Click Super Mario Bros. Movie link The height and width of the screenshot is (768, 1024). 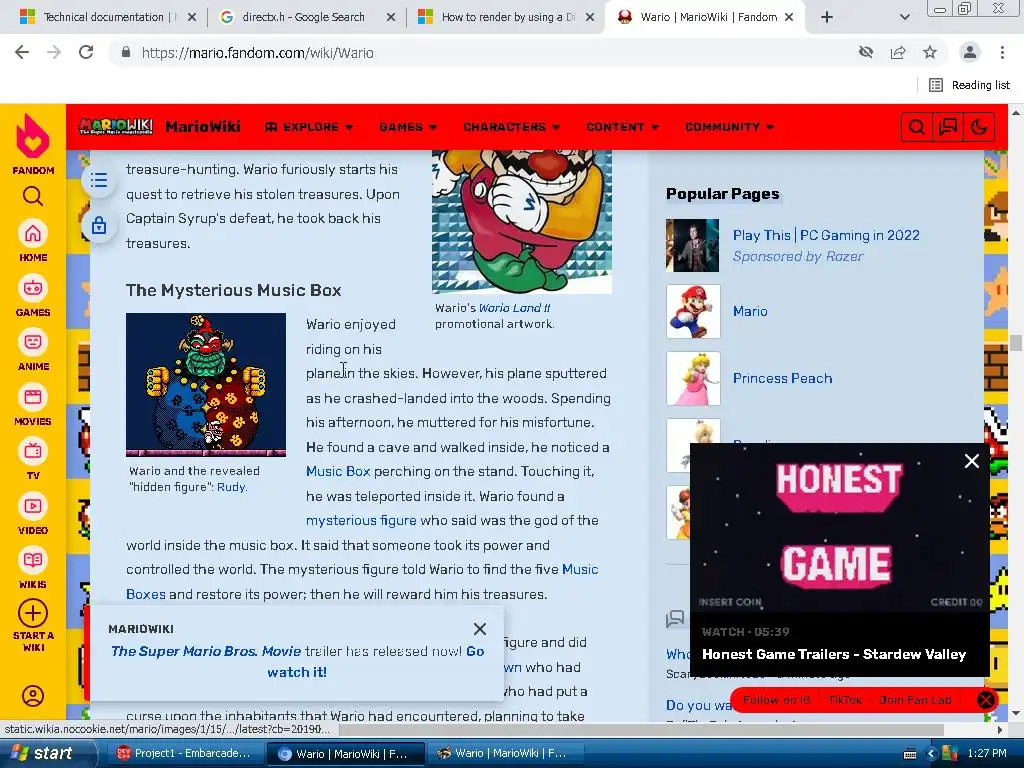click(206, 651)
